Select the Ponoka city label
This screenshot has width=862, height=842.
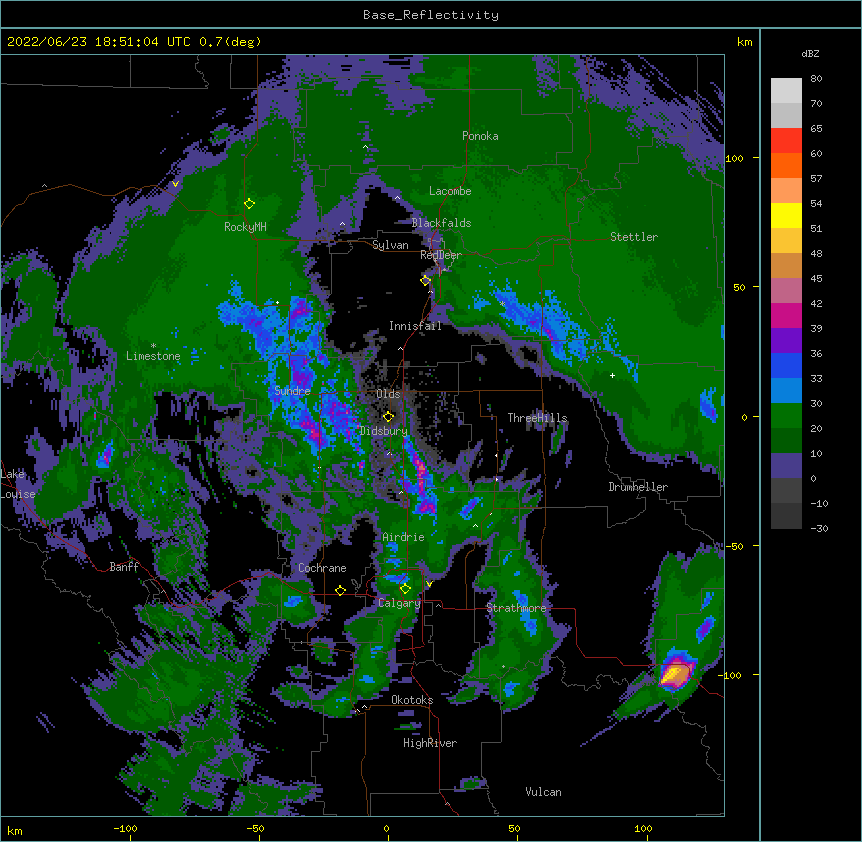(x=480, y=136)
